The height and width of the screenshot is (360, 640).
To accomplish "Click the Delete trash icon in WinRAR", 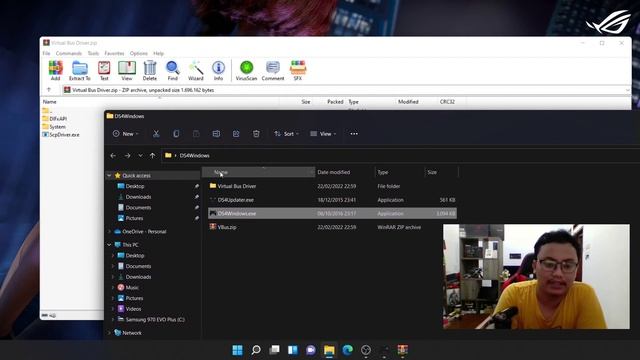I will tap(150, 70).
